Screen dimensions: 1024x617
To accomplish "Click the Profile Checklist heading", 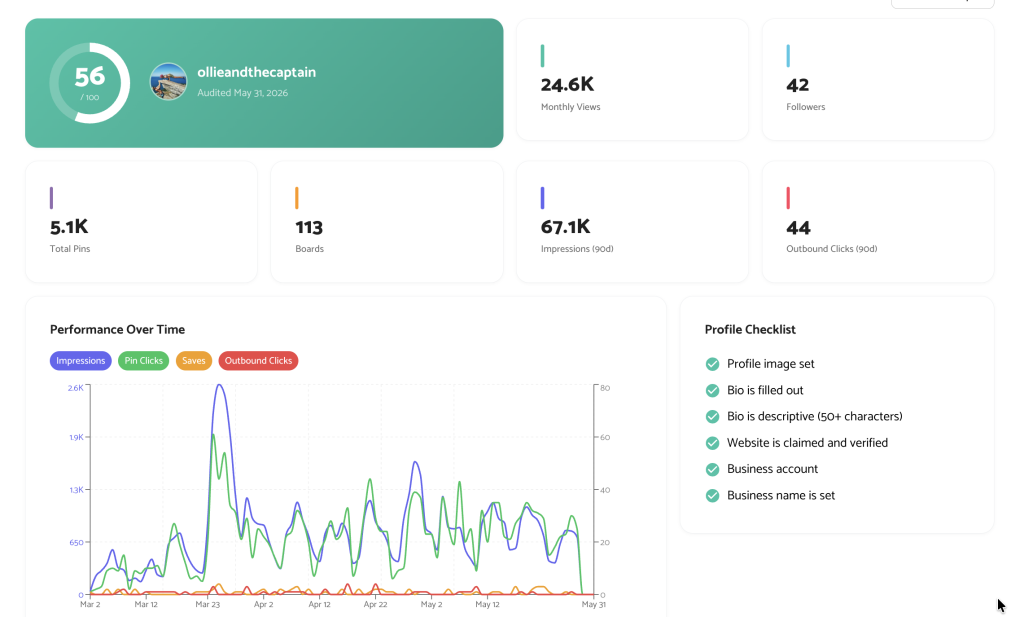I will pyautogui.click(x=750, y=330).
